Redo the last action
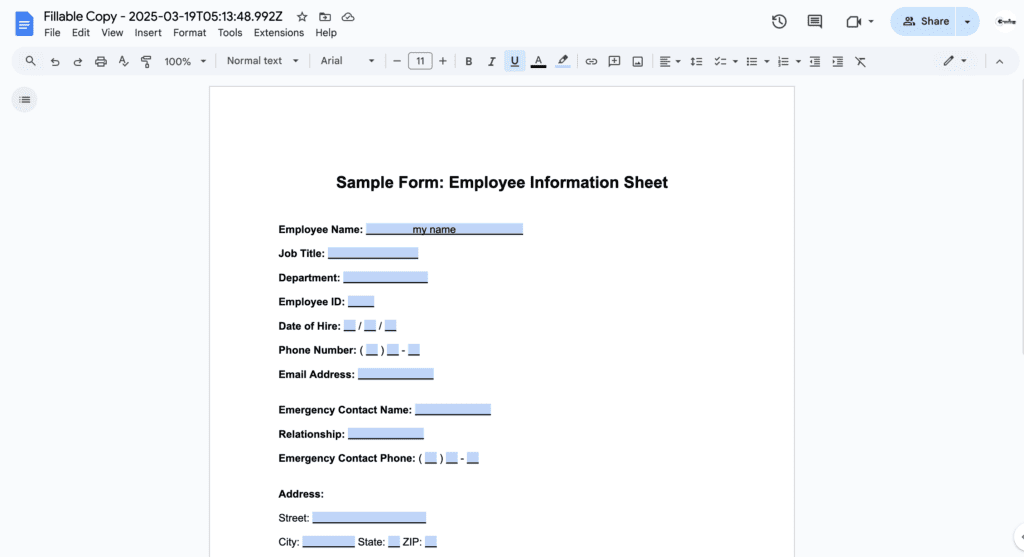The width and height of the screenshot is (1024, 557). [78, 61]
